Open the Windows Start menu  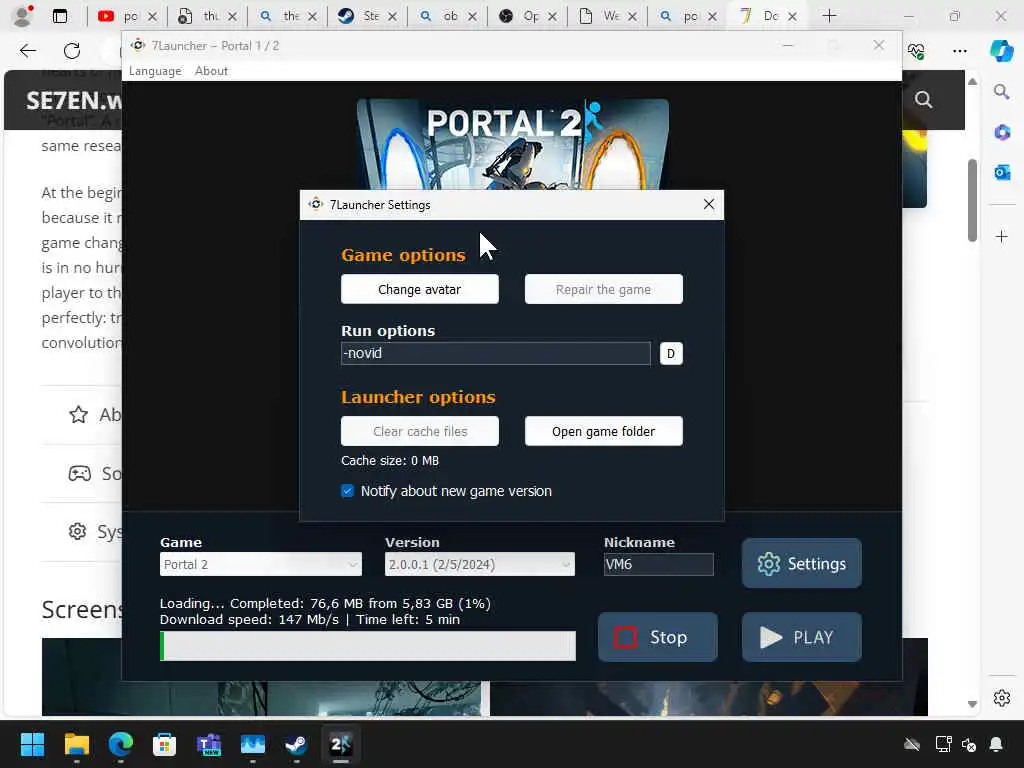(x=32, y=744)
